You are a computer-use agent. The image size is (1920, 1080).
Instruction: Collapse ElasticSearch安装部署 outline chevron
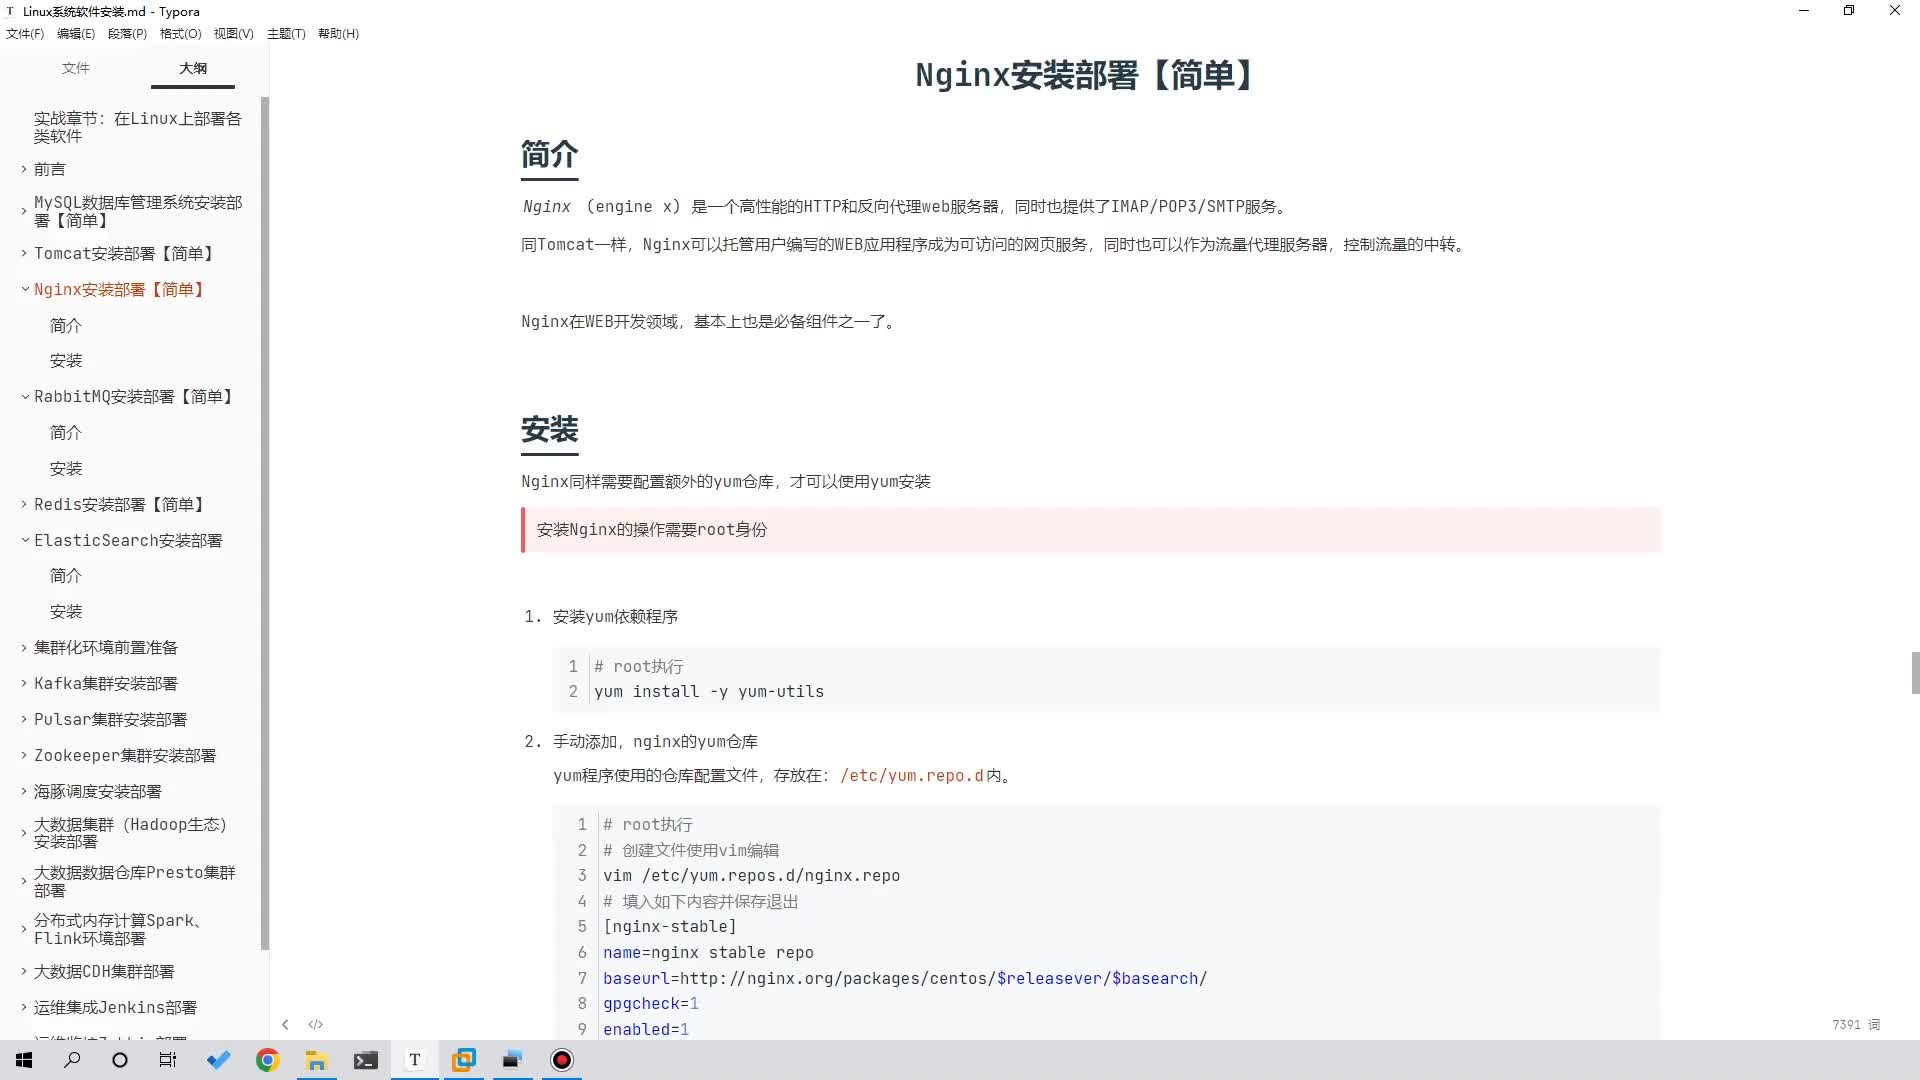pos(24,540)
